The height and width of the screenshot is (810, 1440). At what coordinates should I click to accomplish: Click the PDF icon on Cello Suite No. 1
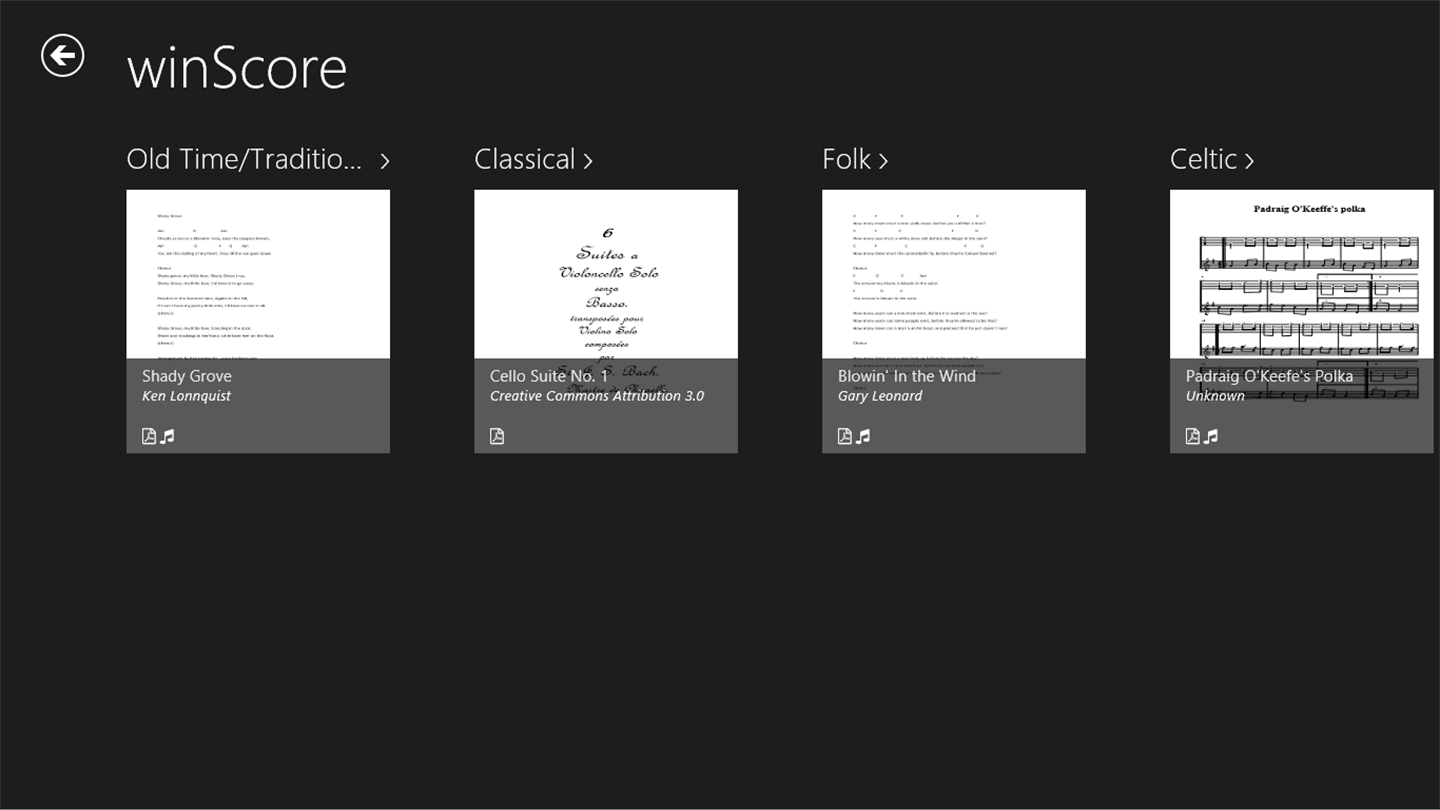click(497, 436)
